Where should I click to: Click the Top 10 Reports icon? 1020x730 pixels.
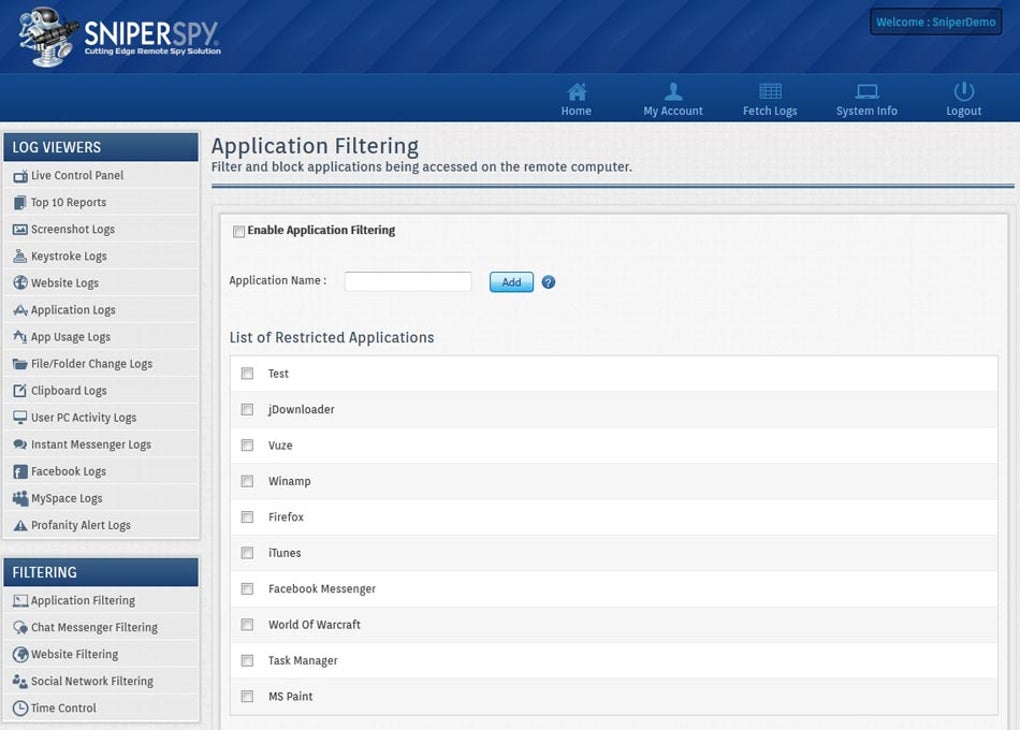(x=20, y=202)
